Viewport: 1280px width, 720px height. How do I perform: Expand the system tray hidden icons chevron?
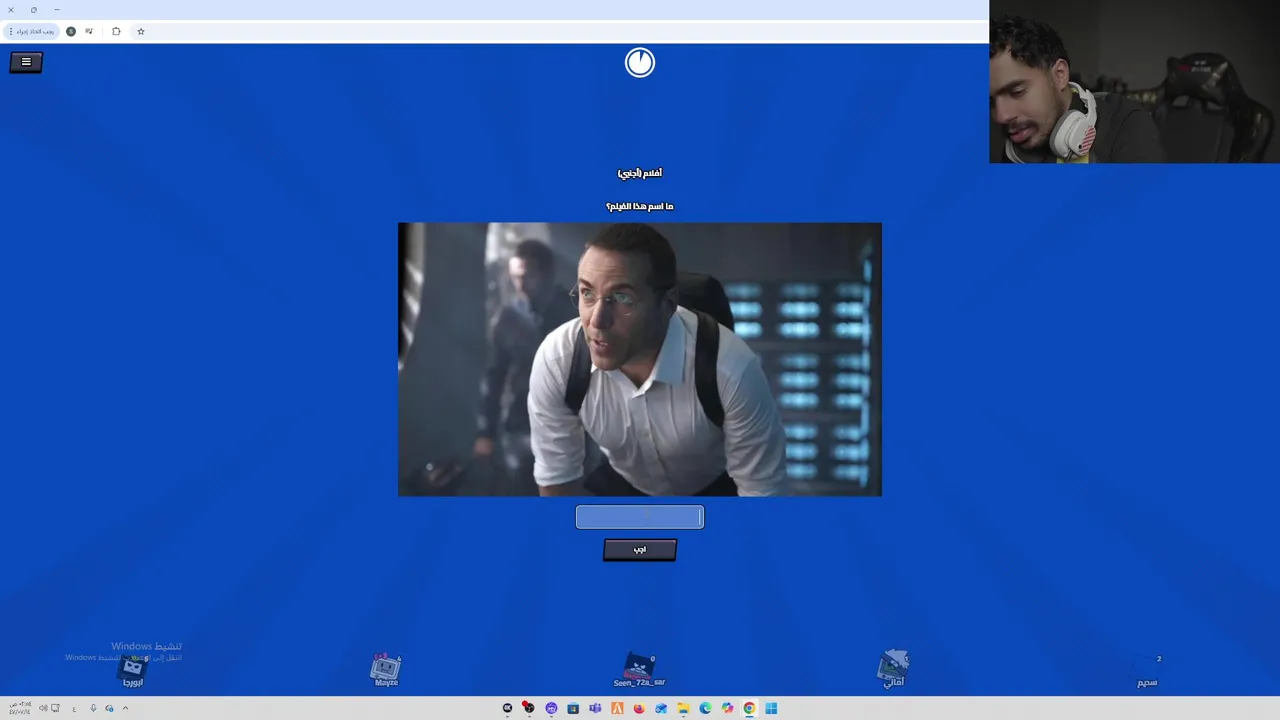coord(125,708)
